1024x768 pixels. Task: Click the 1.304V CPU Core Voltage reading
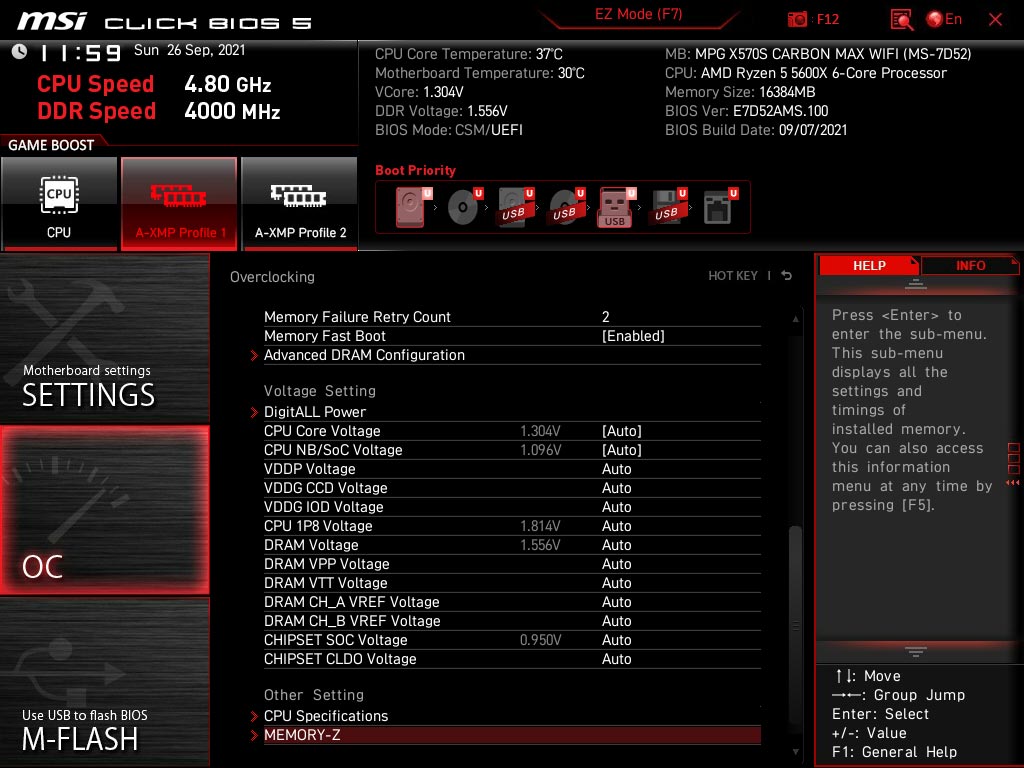[540, 431]
